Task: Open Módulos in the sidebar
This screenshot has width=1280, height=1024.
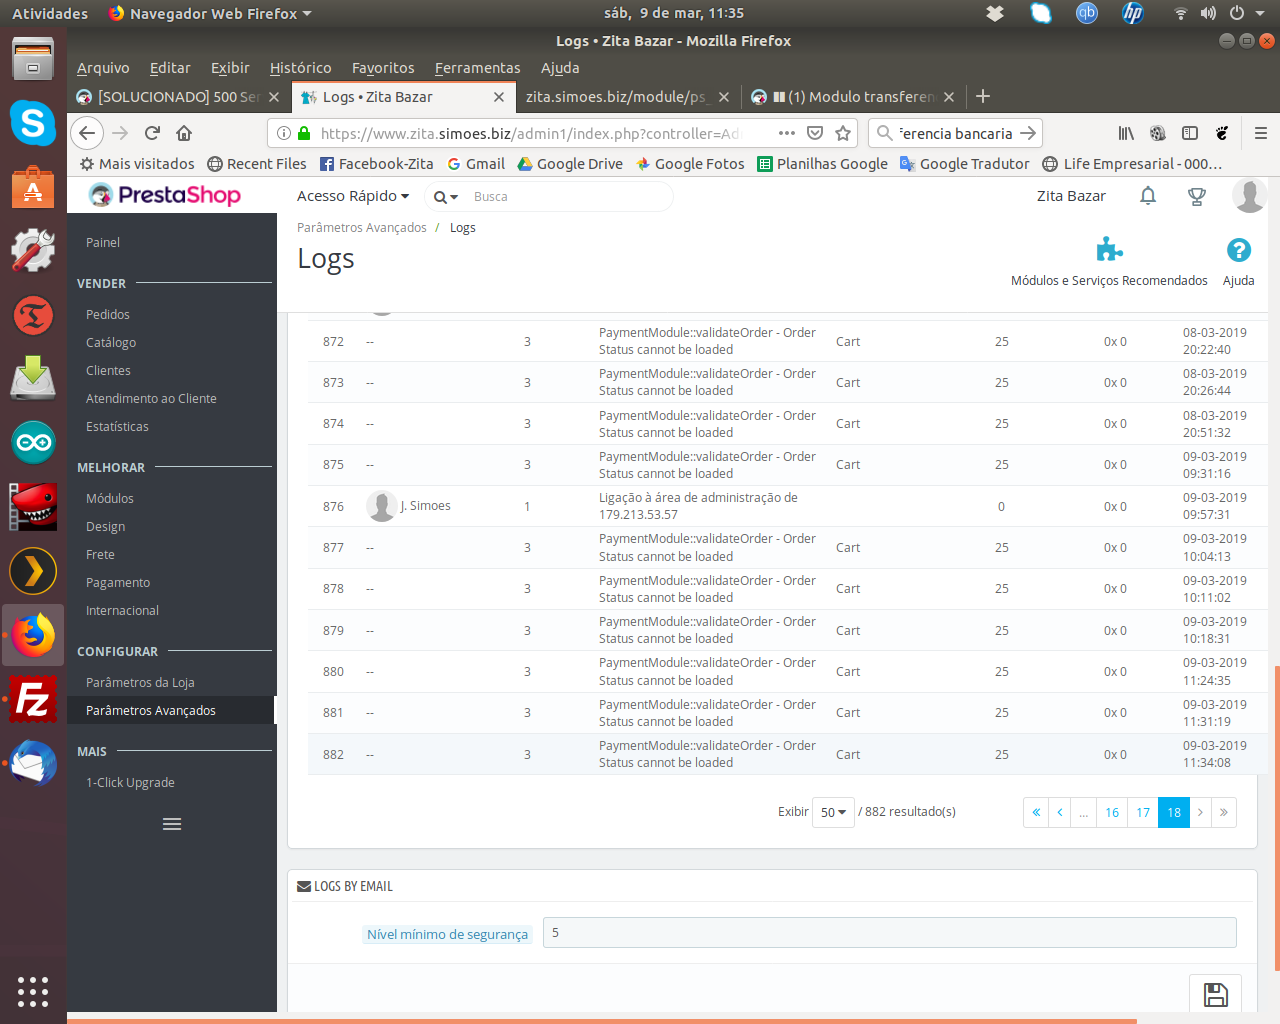Action: coord(110,498)
